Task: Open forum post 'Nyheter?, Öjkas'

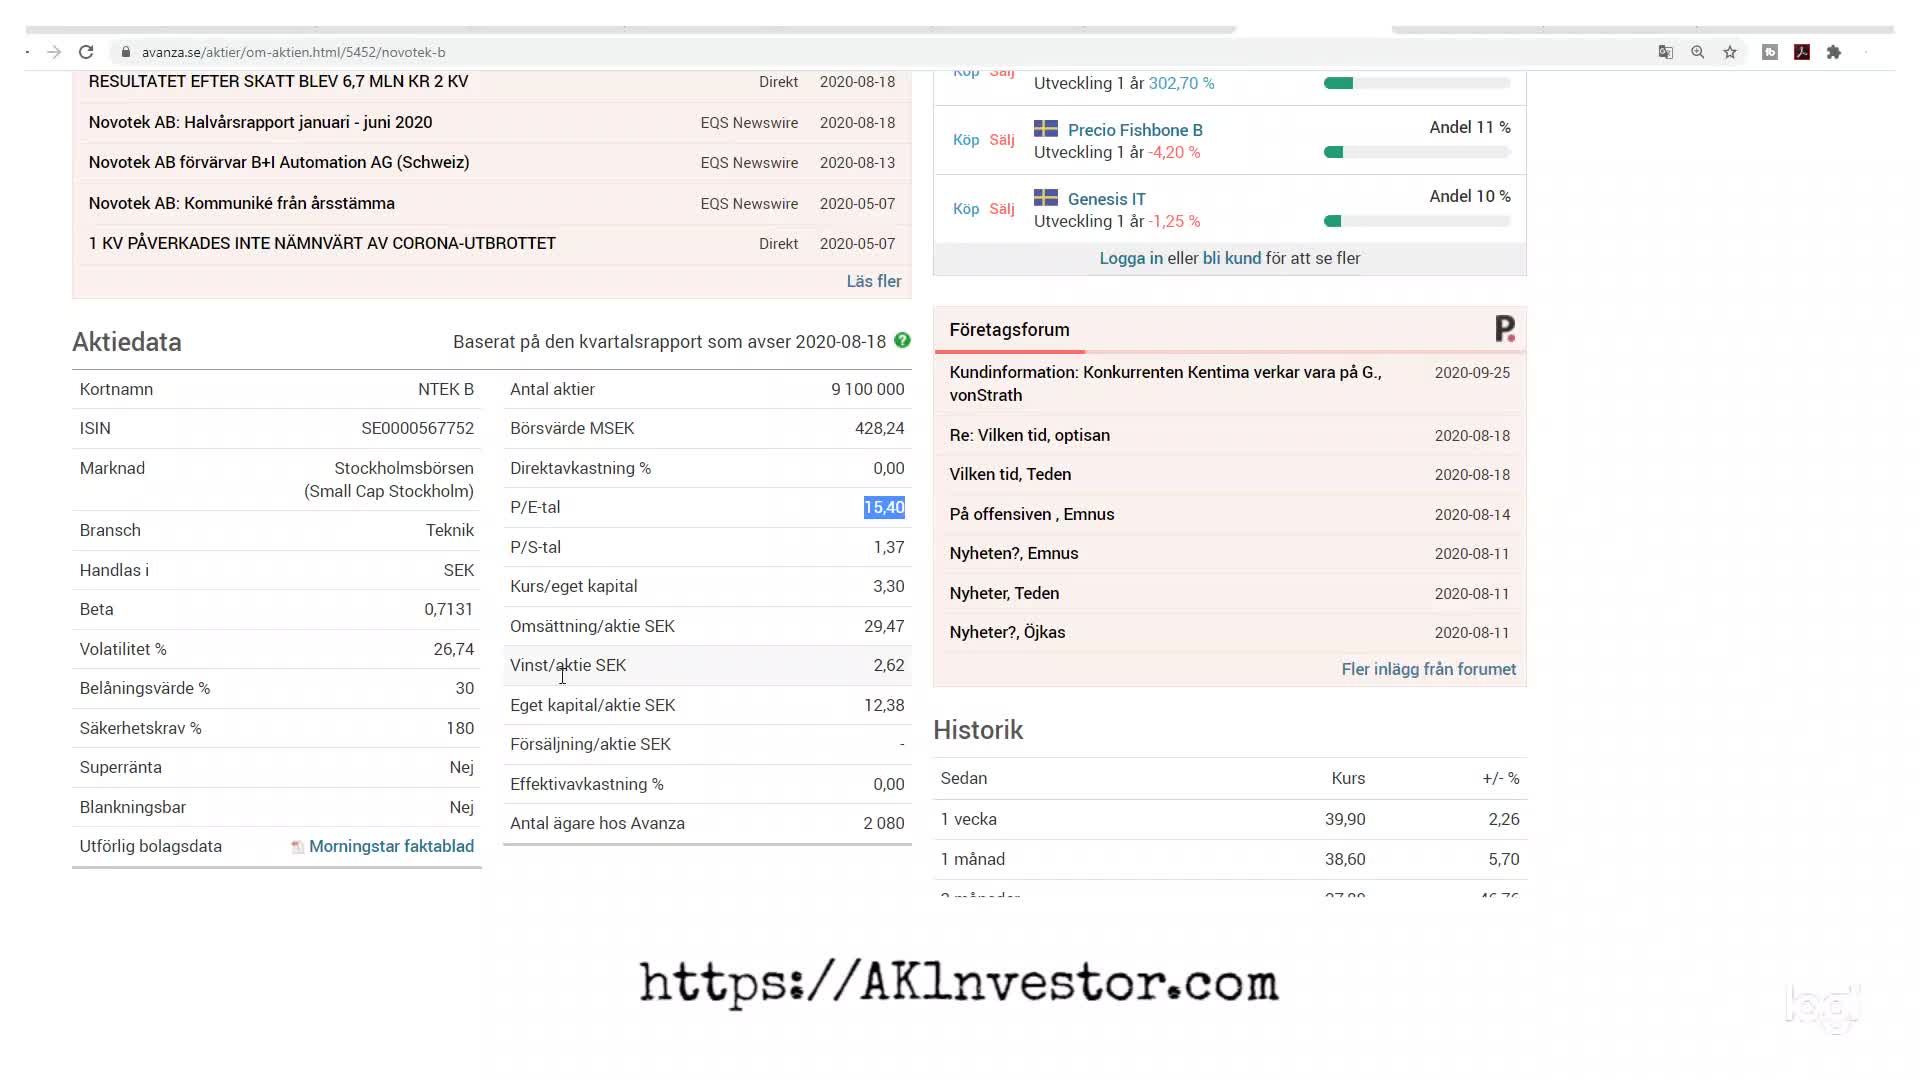Action: tap(1007, 632)
